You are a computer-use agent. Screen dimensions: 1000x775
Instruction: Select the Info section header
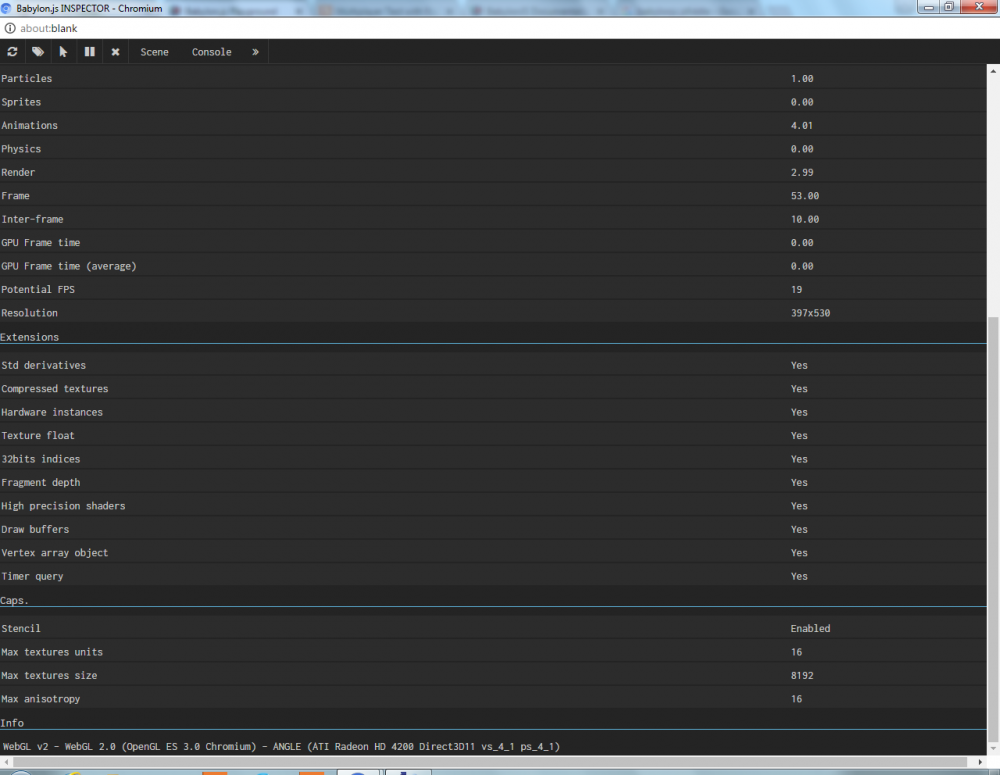click(x=12, y=723)
